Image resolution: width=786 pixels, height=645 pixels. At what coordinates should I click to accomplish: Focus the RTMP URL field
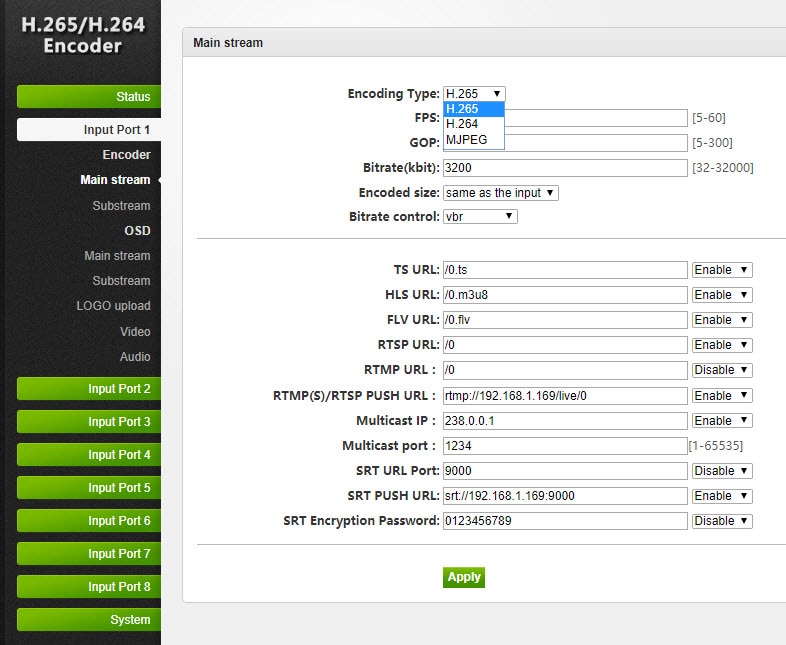[565, 370]
